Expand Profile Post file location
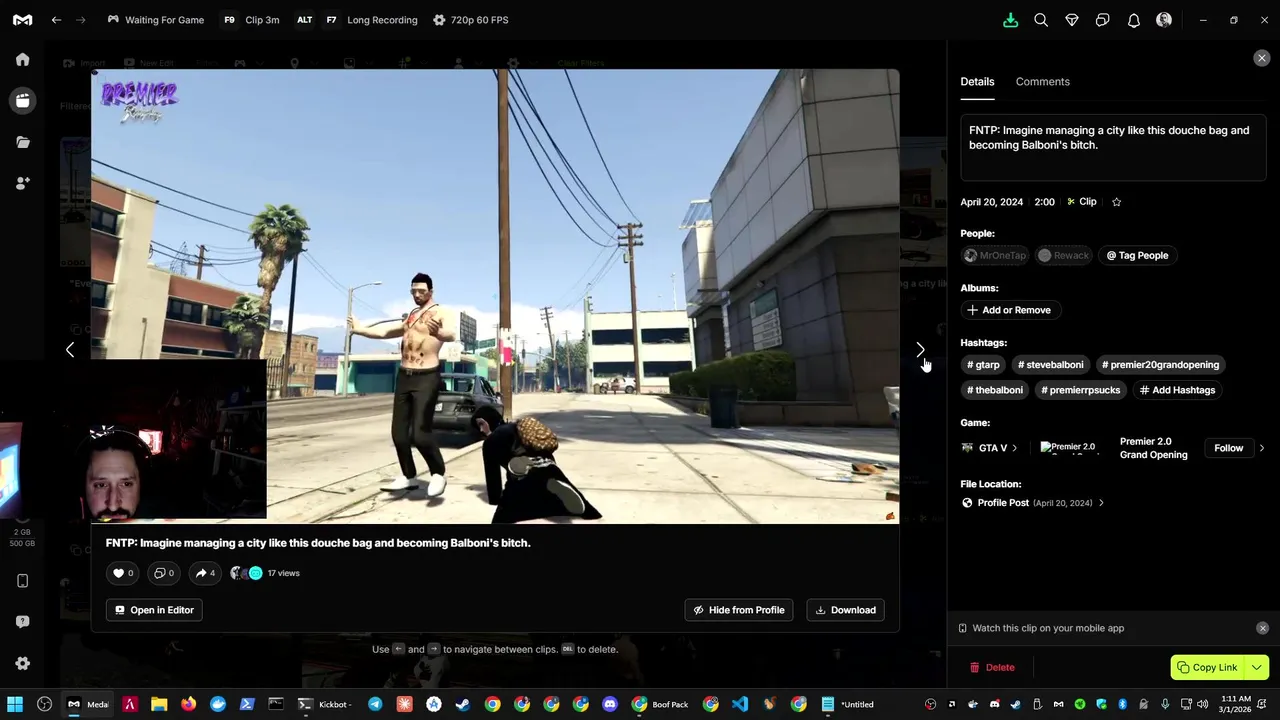The width and height of the screenshot is (1280, 720). [x=1101, y=503]
